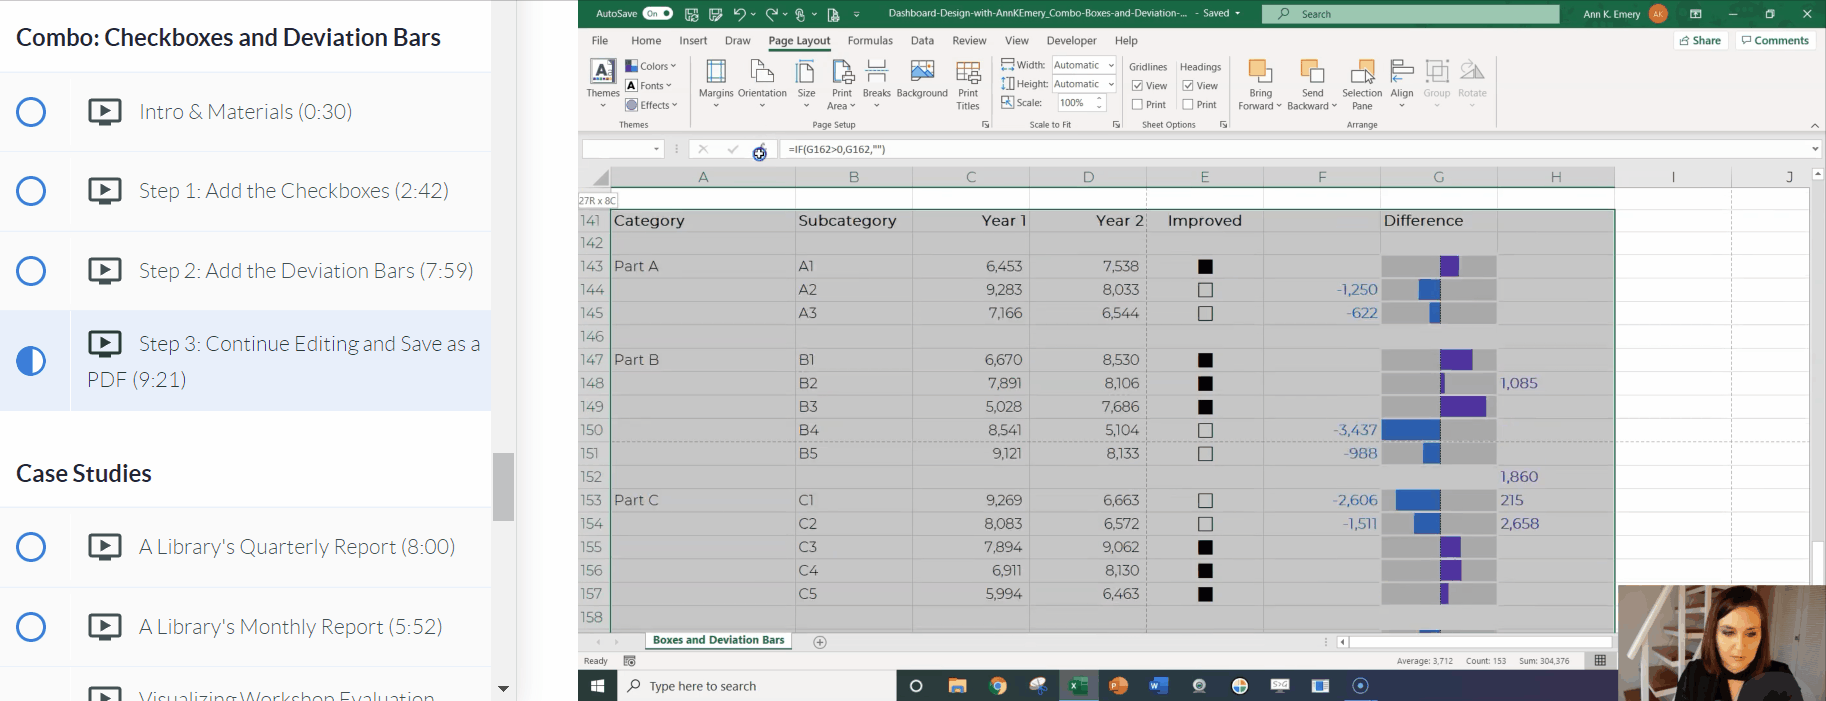
Task: Check the Improved box for row A2
Action: [x=1205, y=290]
